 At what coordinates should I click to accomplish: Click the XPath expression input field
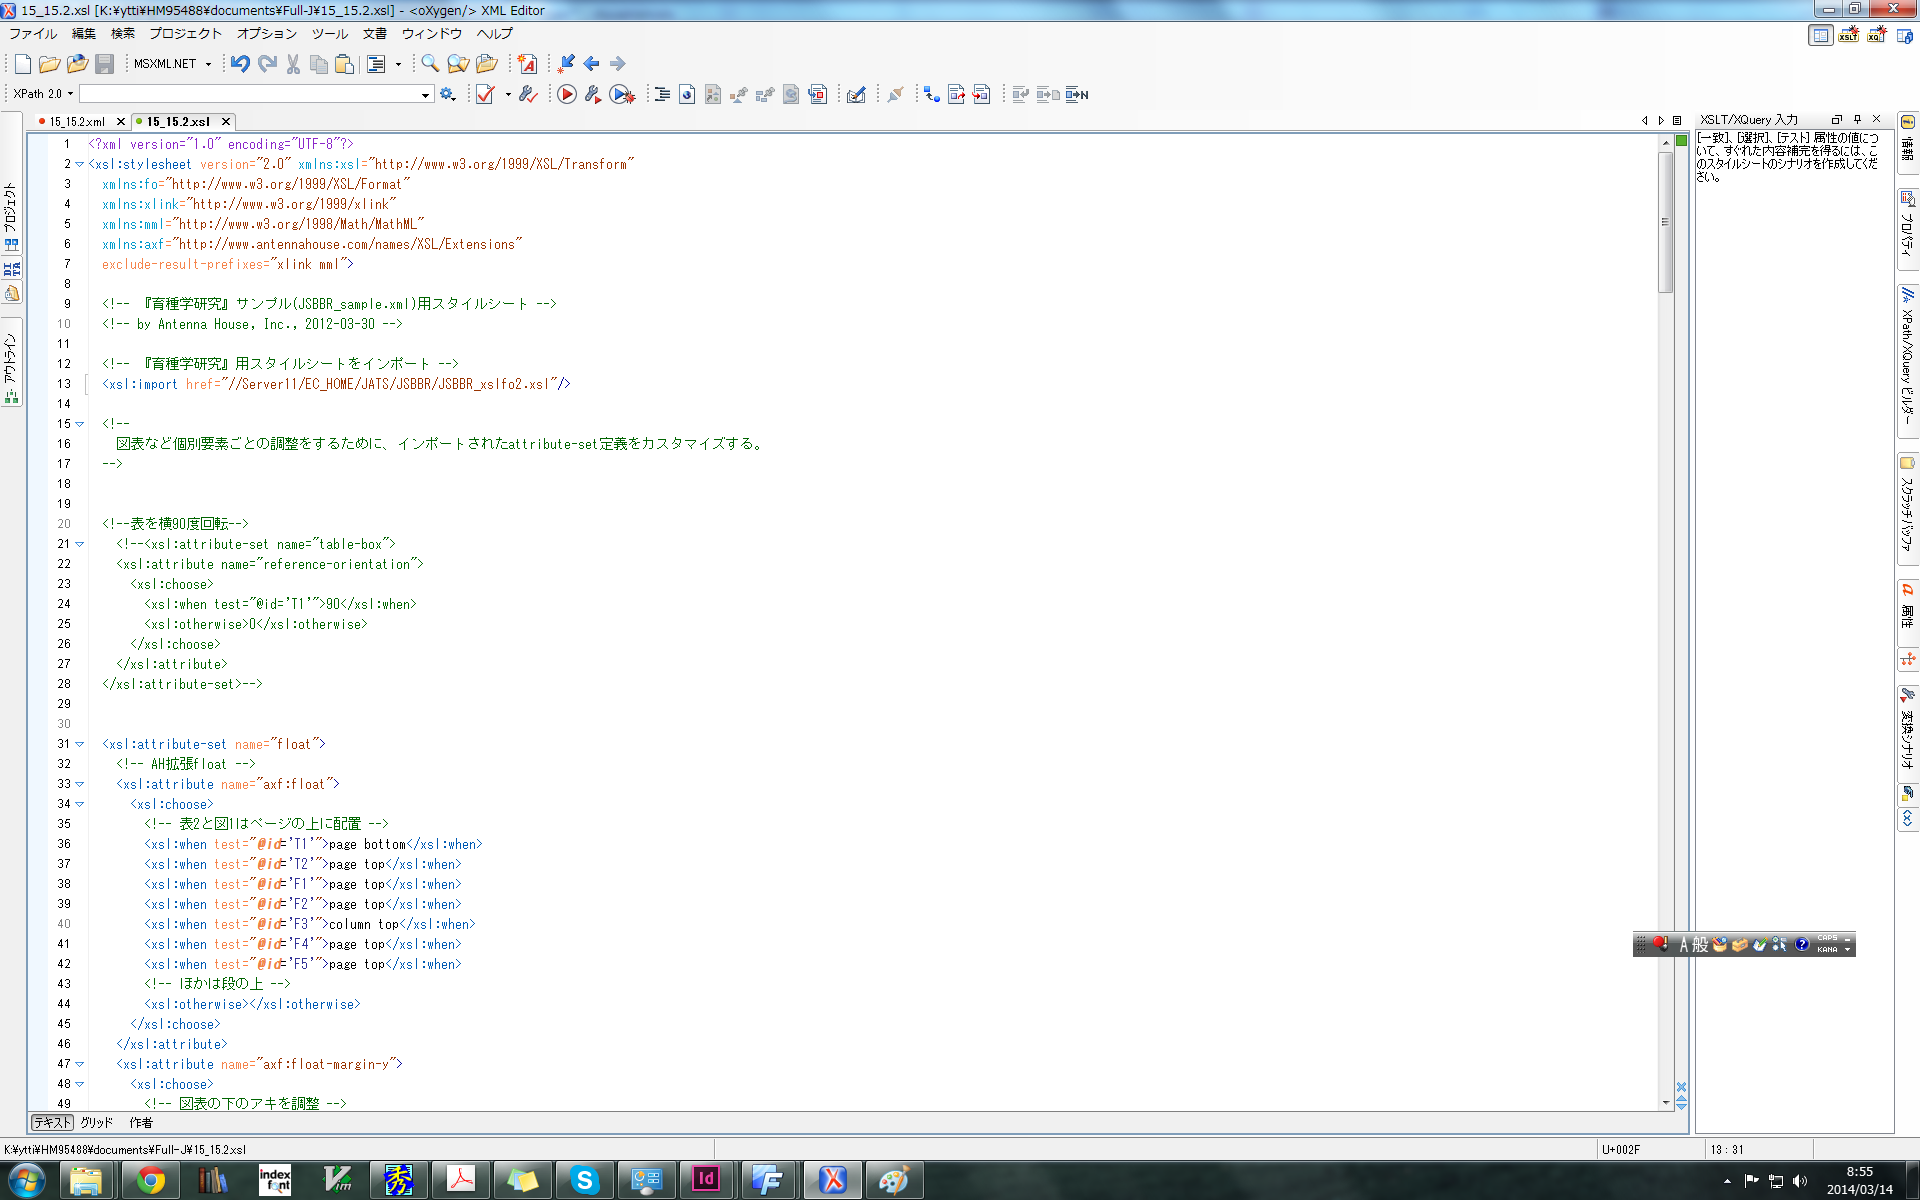point(250,94)
